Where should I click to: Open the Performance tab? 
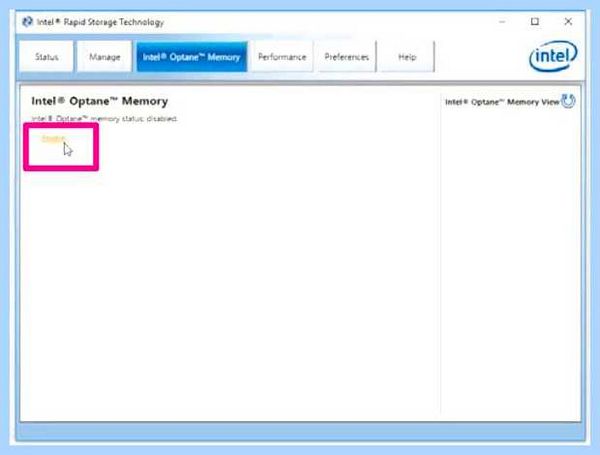(x=282, y=57)
